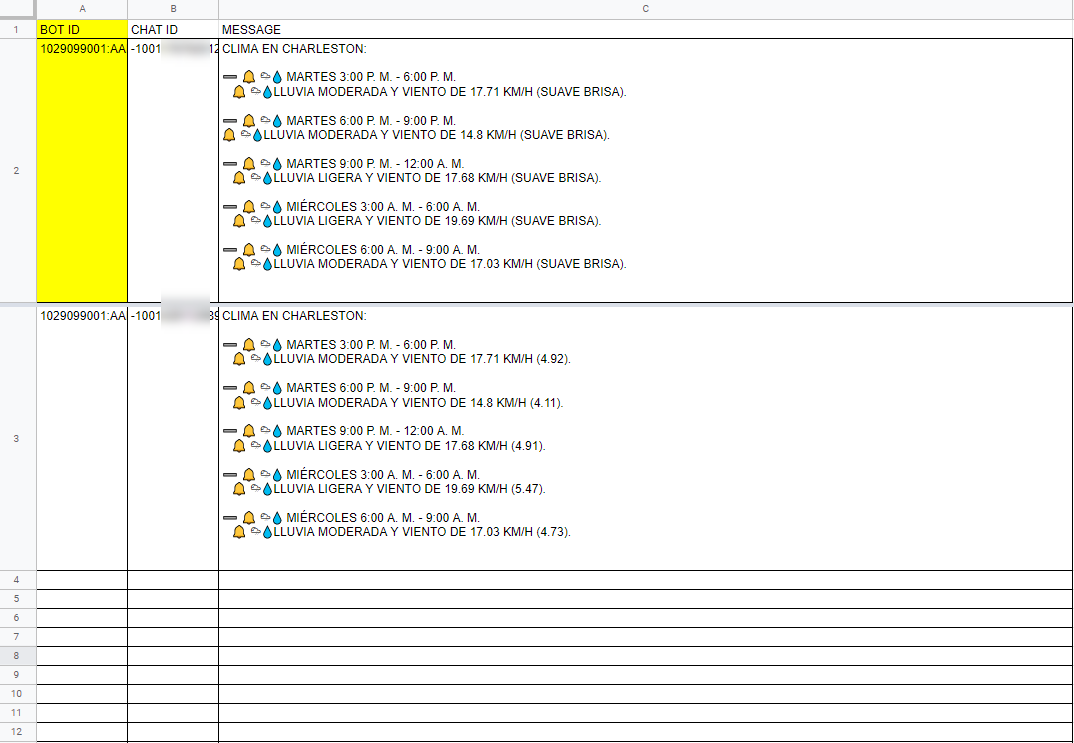Select row 7 header

(18, 637)
